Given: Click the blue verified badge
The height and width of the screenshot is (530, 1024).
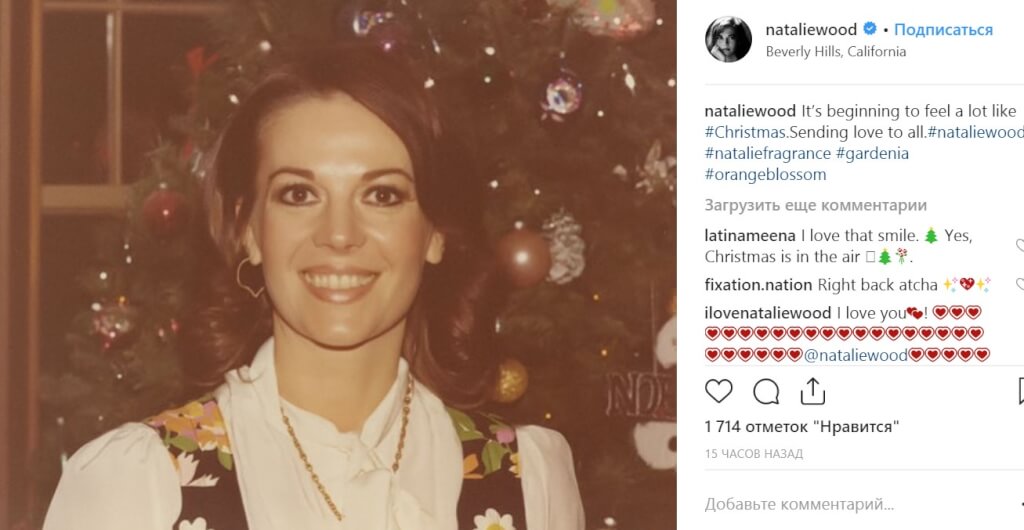Looking at the screenshot, I should click(x=869, y=29).
